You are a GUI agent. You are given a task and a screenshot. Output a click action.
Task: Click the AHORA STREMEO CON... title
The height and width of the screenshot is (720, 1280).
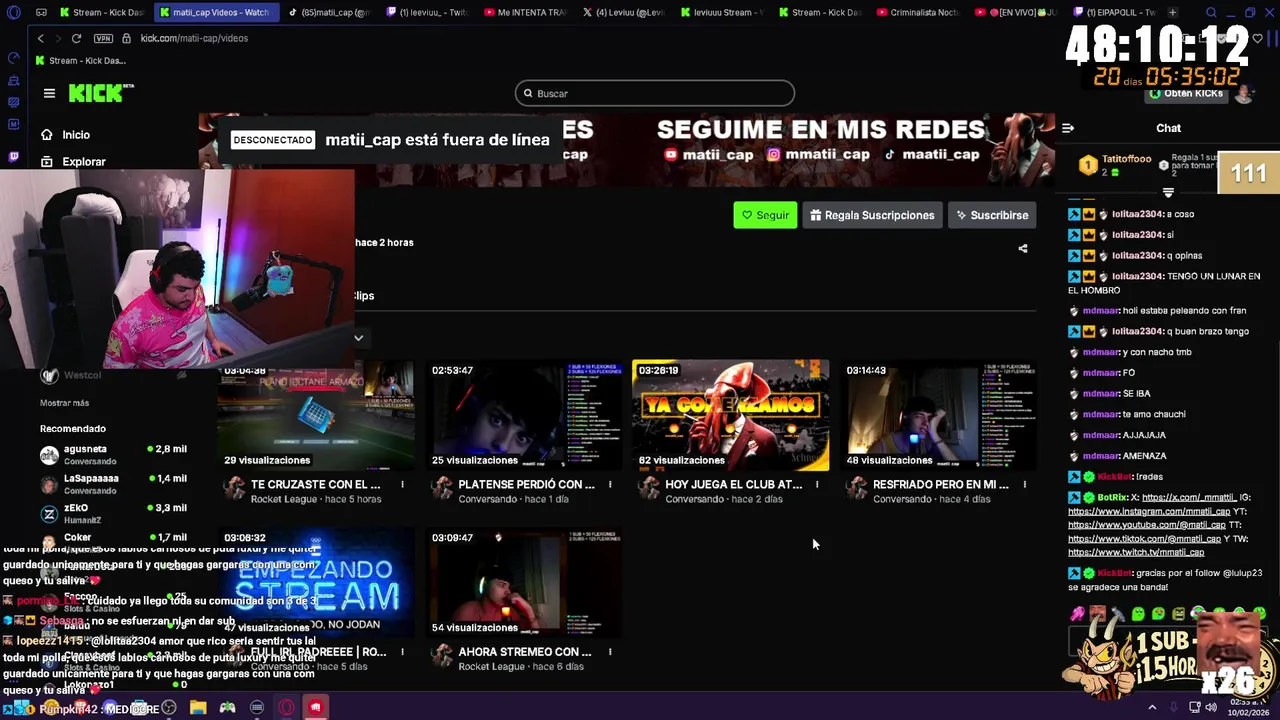pyautogui.click(x=525, y=651)
